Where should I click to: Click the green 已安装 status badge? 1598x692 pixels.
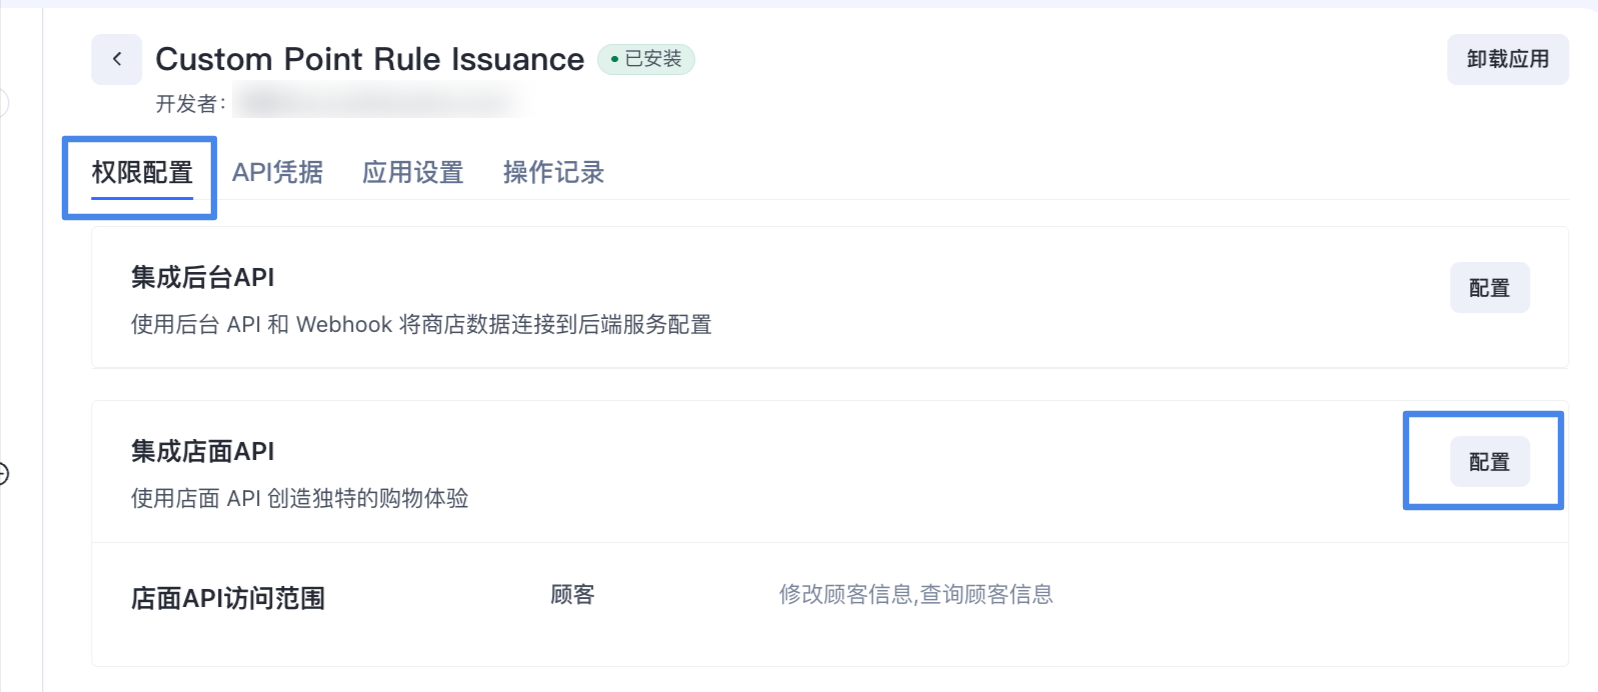(x=646, y=59)
